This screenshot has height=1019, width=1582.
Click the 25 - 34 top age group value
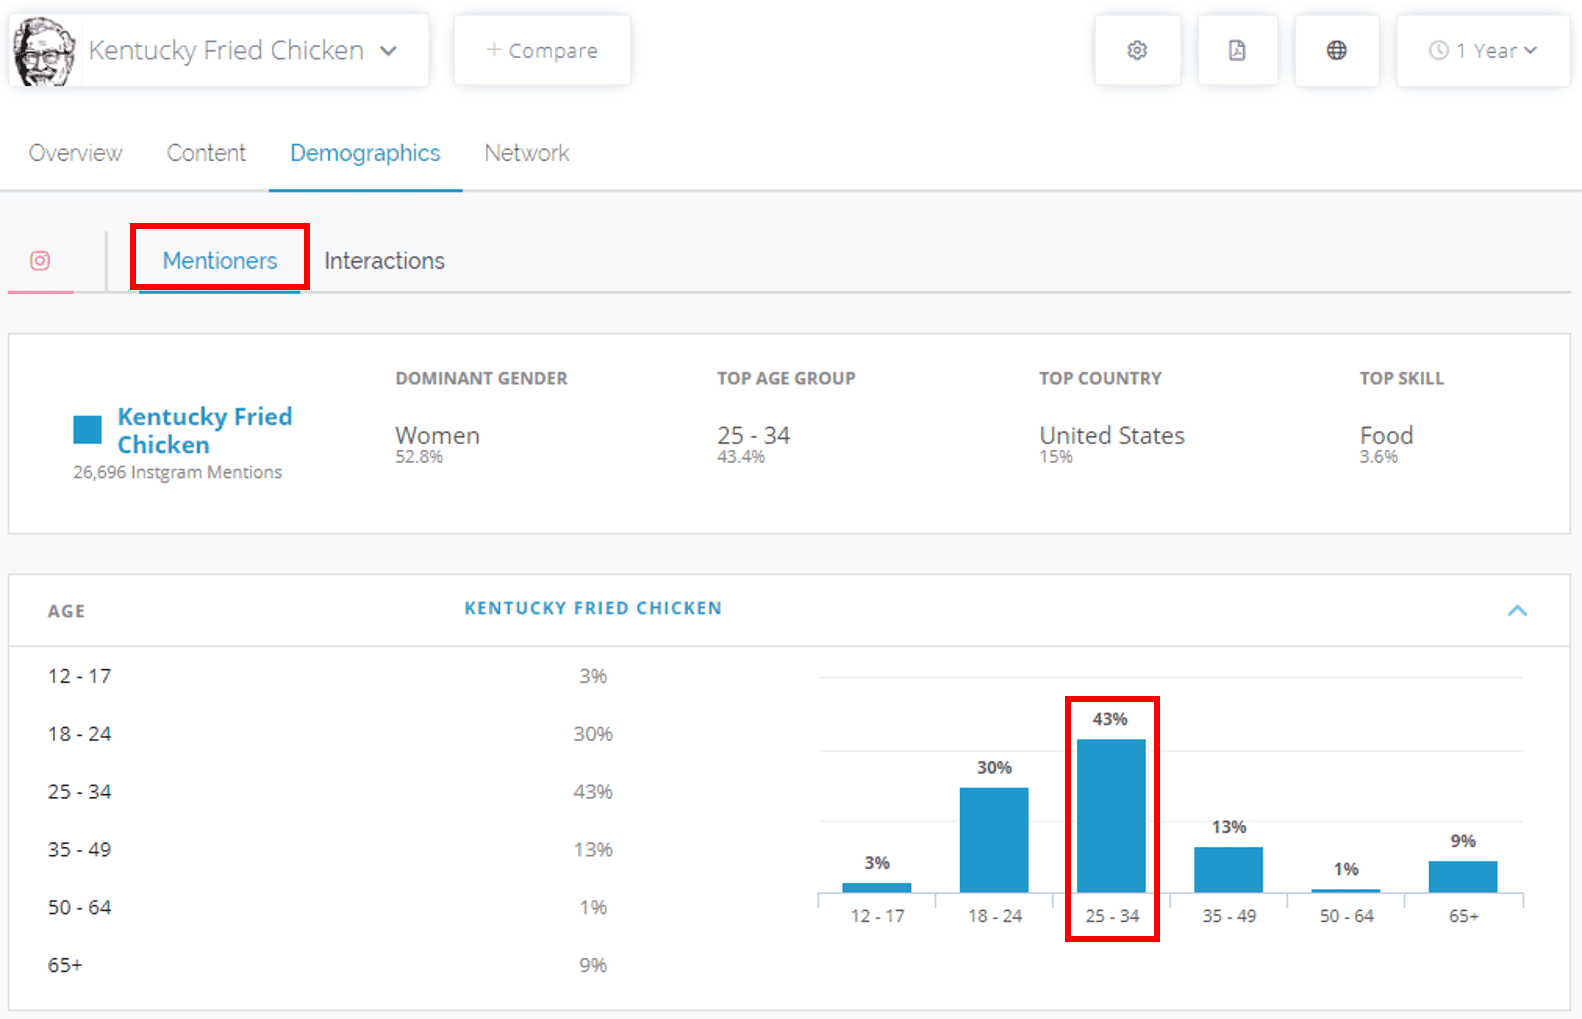click(753, 435)
